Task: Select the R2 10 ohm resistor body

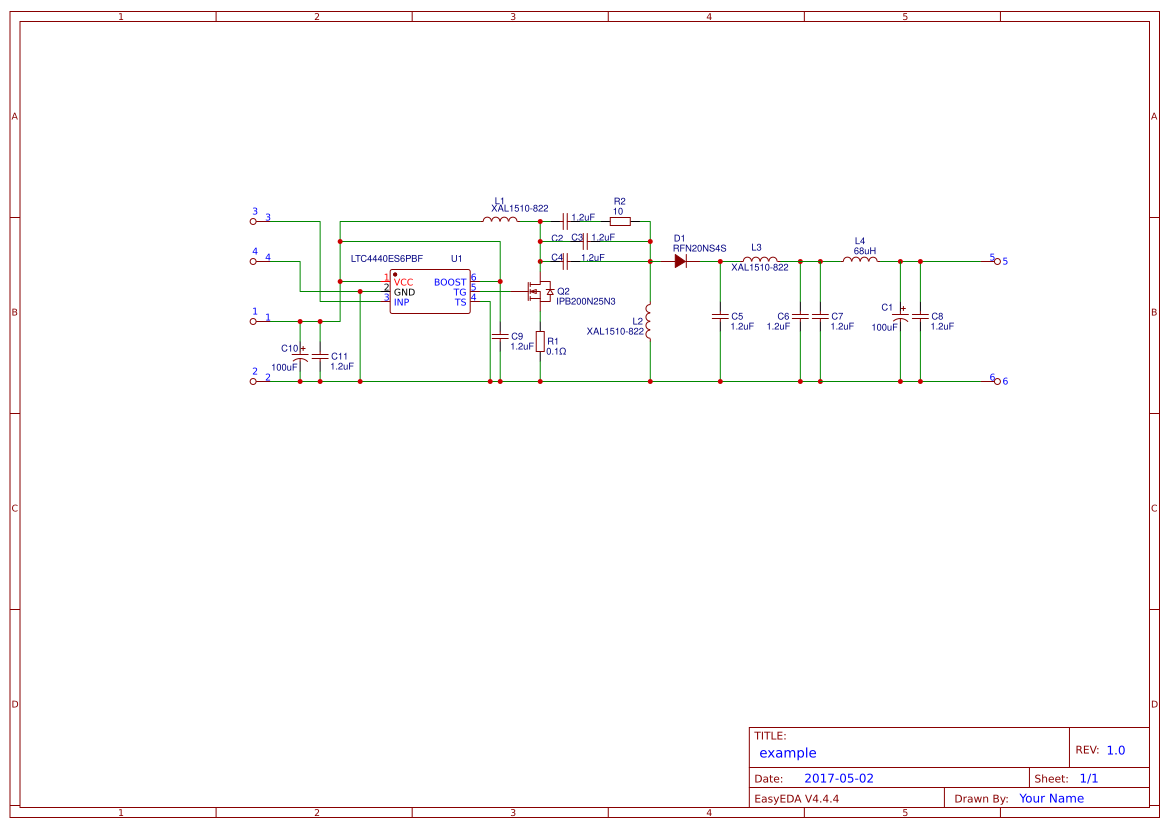Action: [x=618, y=222]
